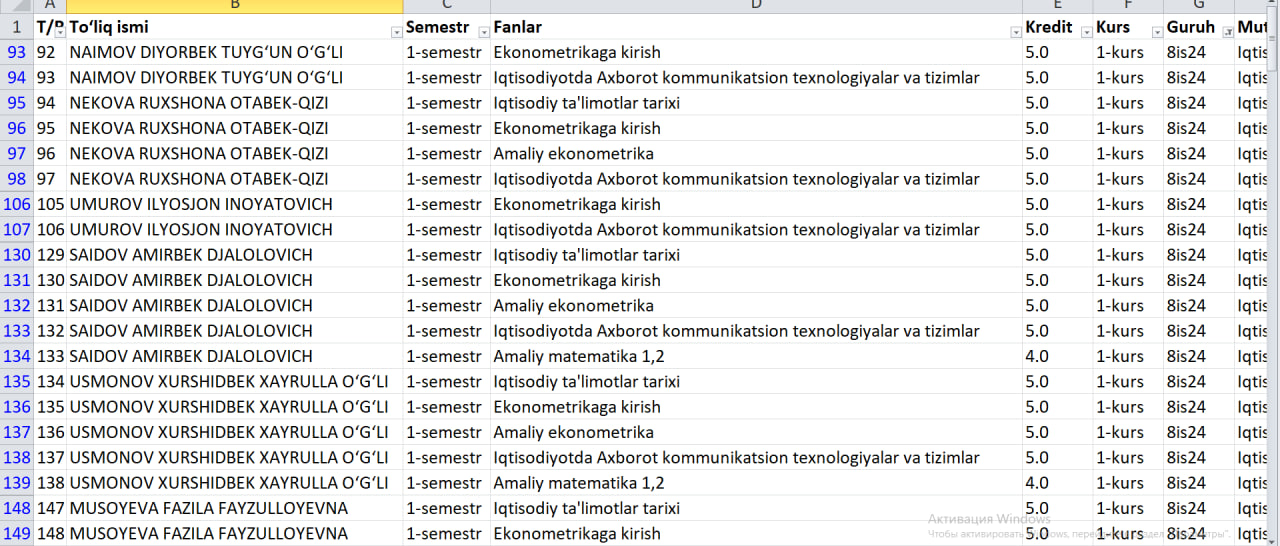Select row header 106
The width and height of the screenshot is (1280, 546).
click(x=17, y=204)
